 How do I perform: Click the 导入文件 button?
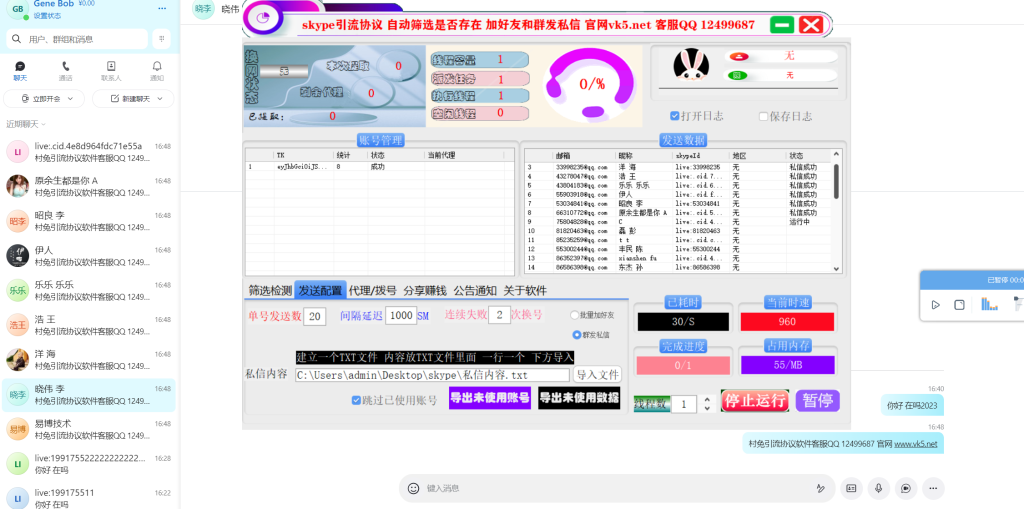[598, 374]
